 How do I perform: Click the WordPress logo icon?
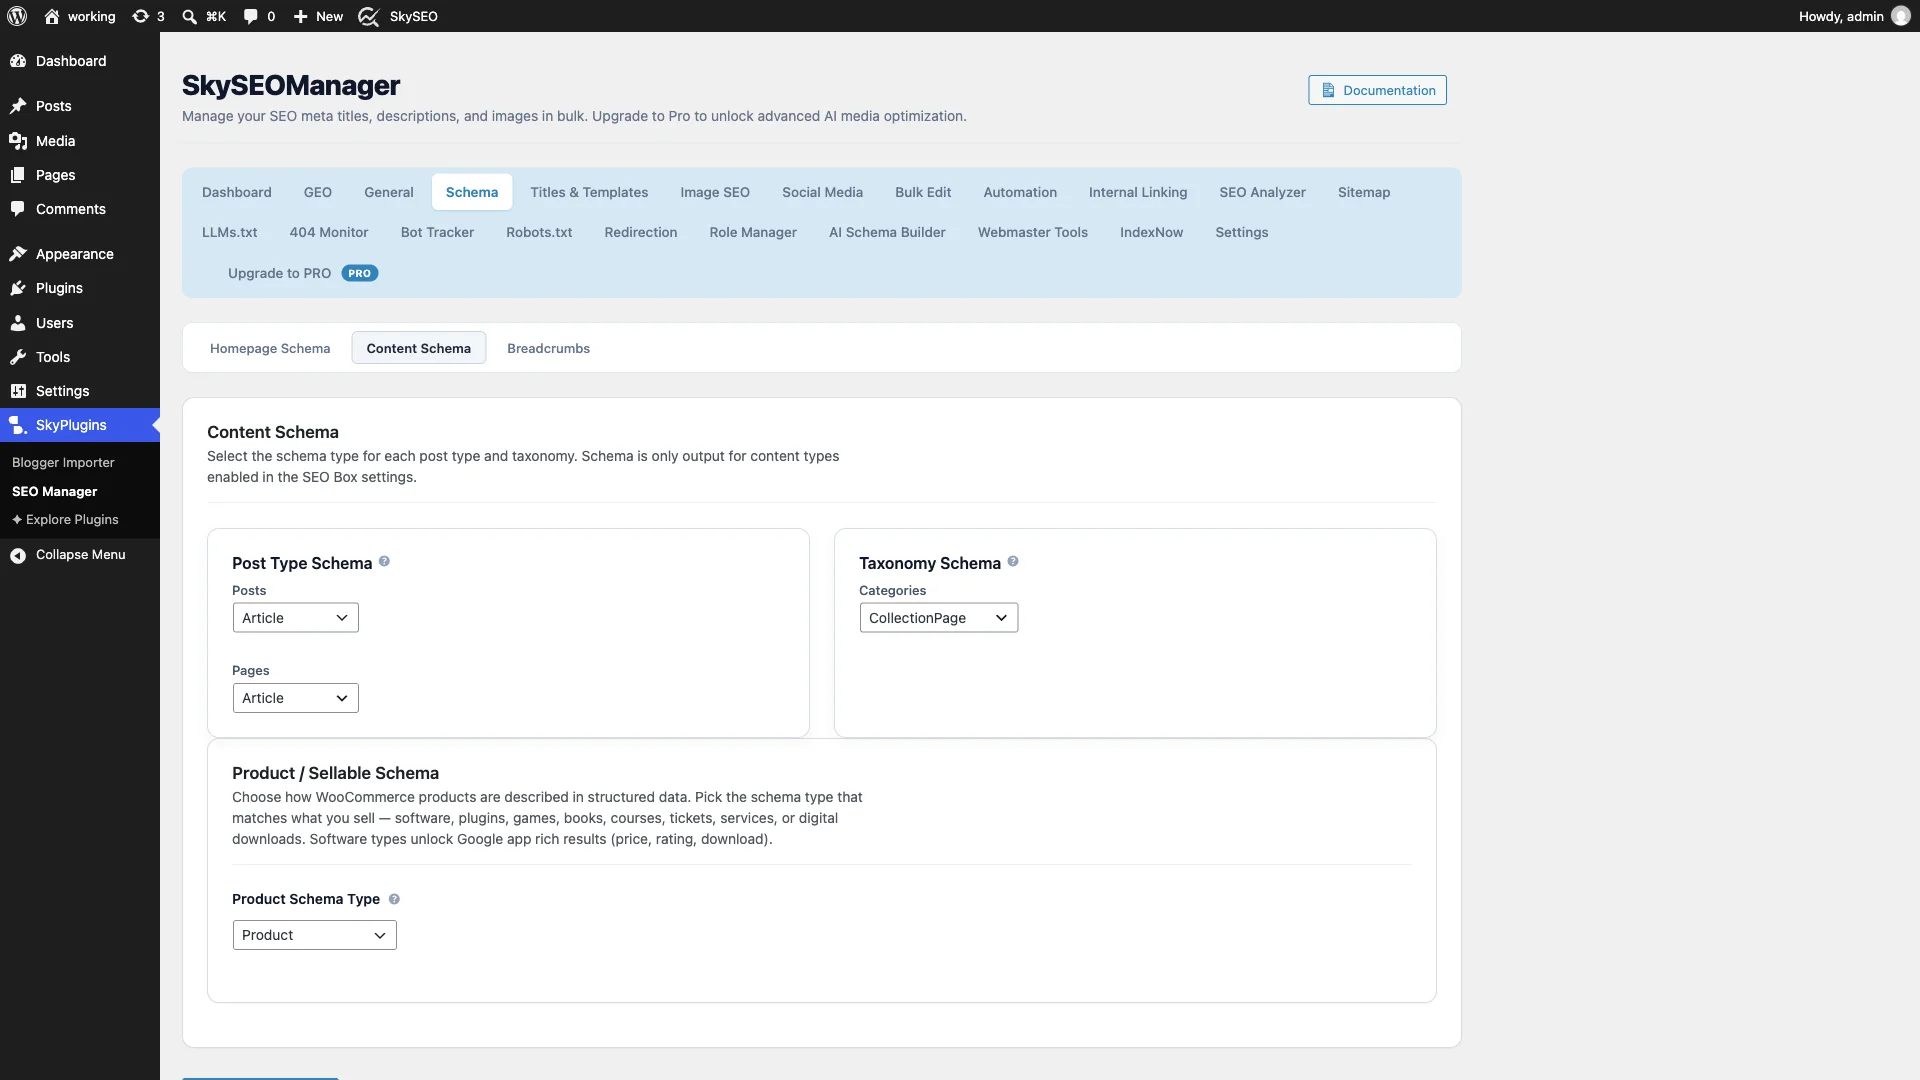point(17,16)
